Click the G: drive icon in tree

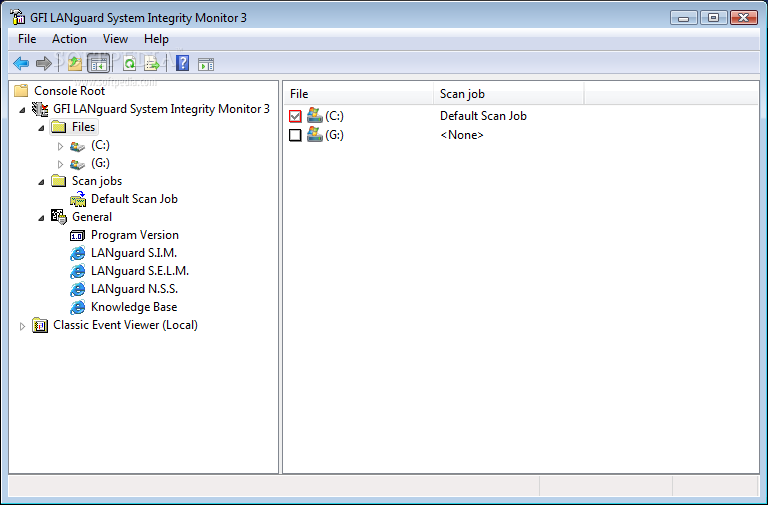click(x=77, y=164)
